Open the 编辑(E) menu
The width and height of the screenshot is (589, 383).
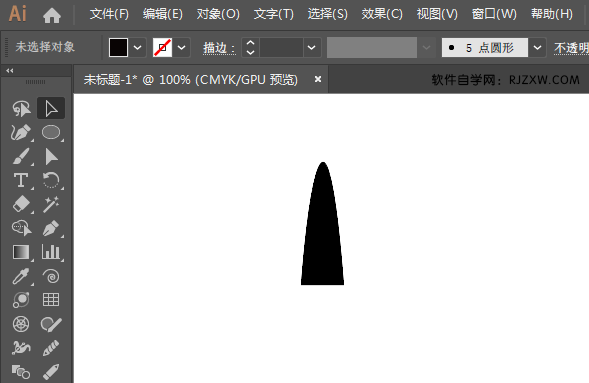163,14
